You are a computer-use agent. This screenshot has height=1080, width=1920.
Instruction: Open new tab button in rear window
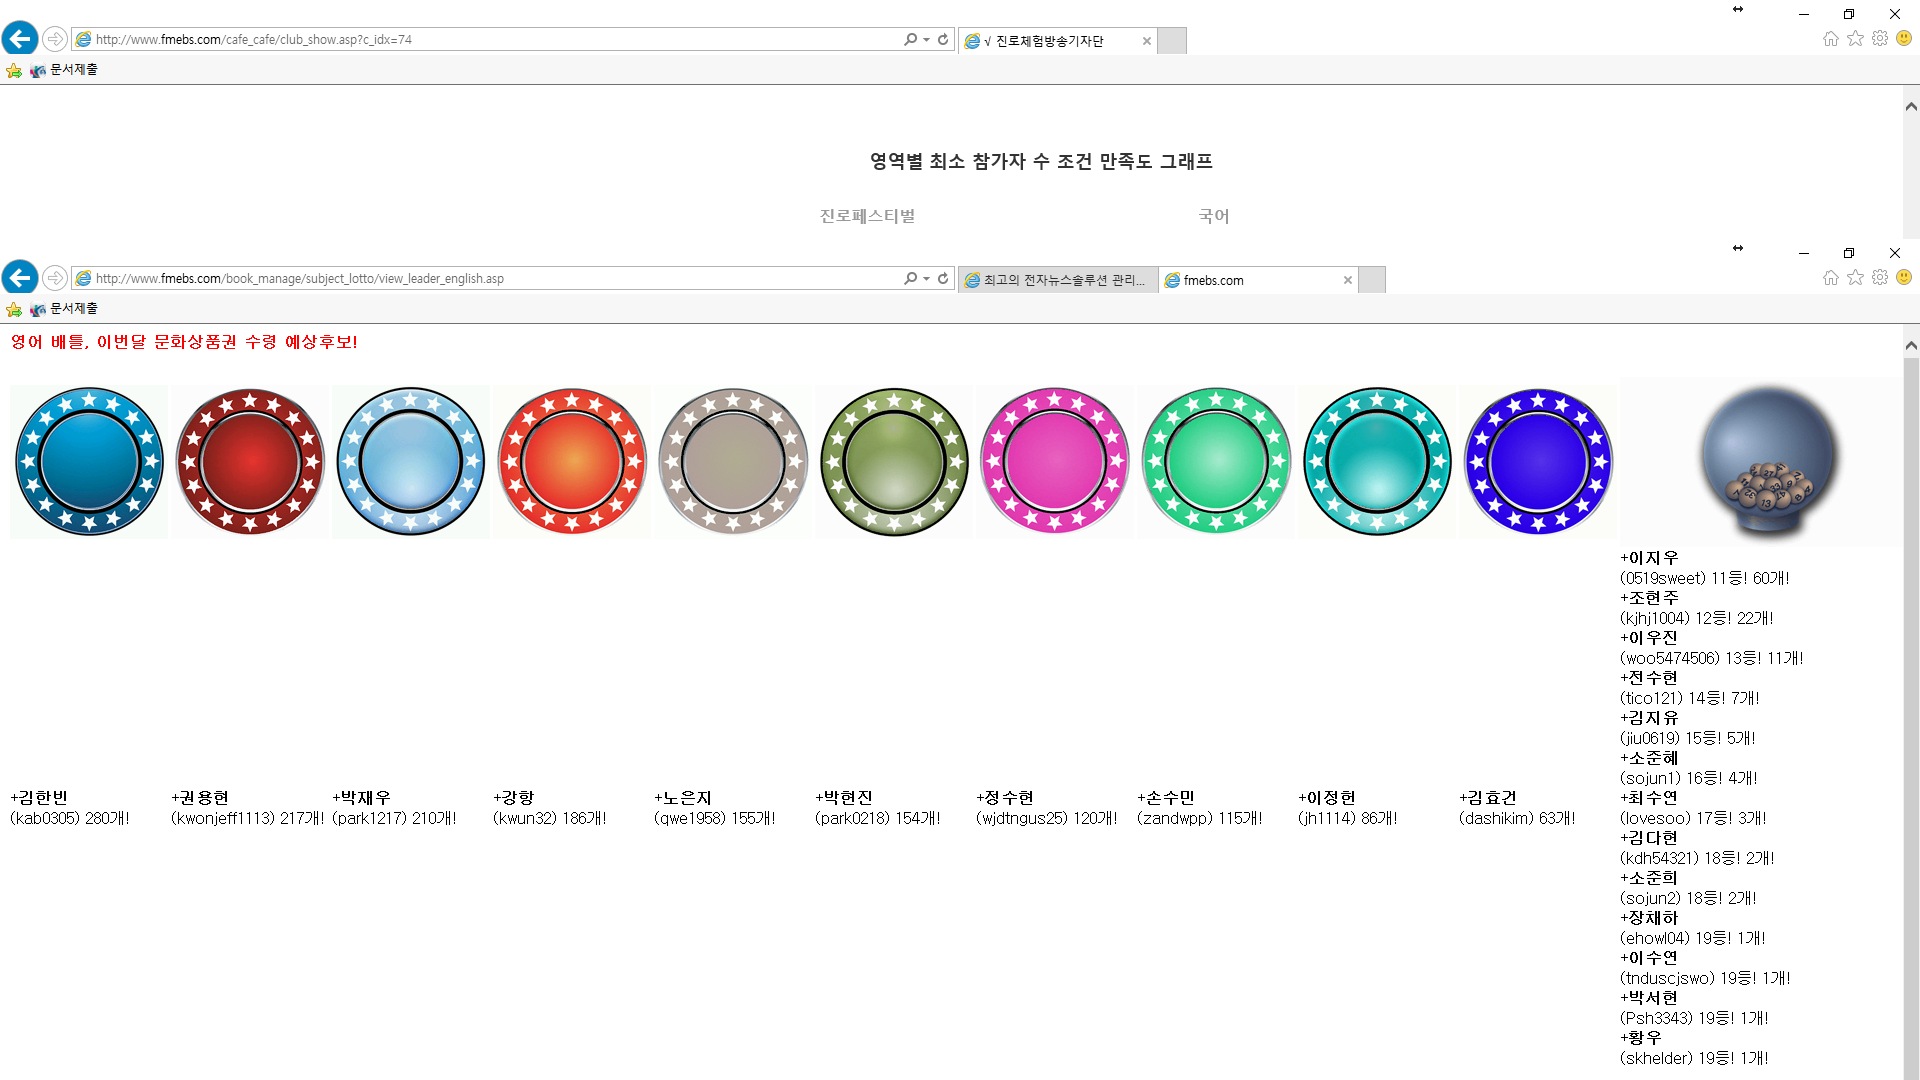(x=1172, y=41)
